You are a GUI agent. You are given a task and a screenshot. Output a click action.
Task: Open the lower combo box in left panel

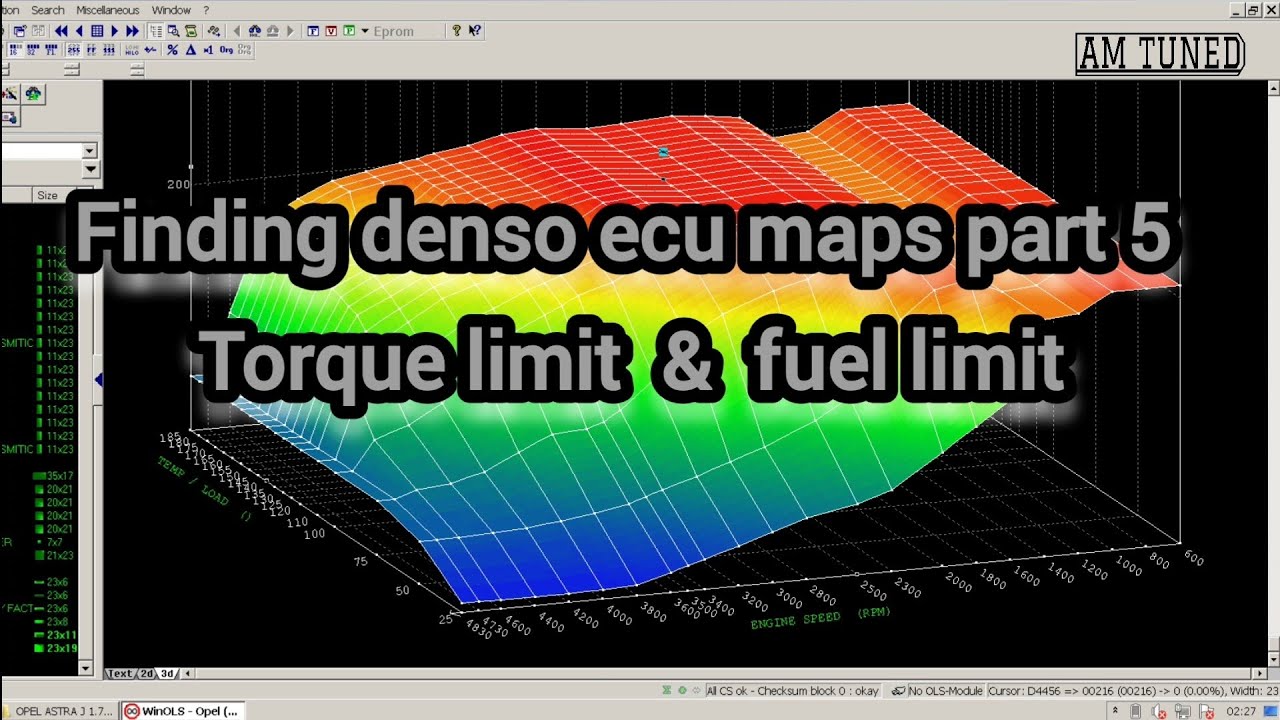90,170
